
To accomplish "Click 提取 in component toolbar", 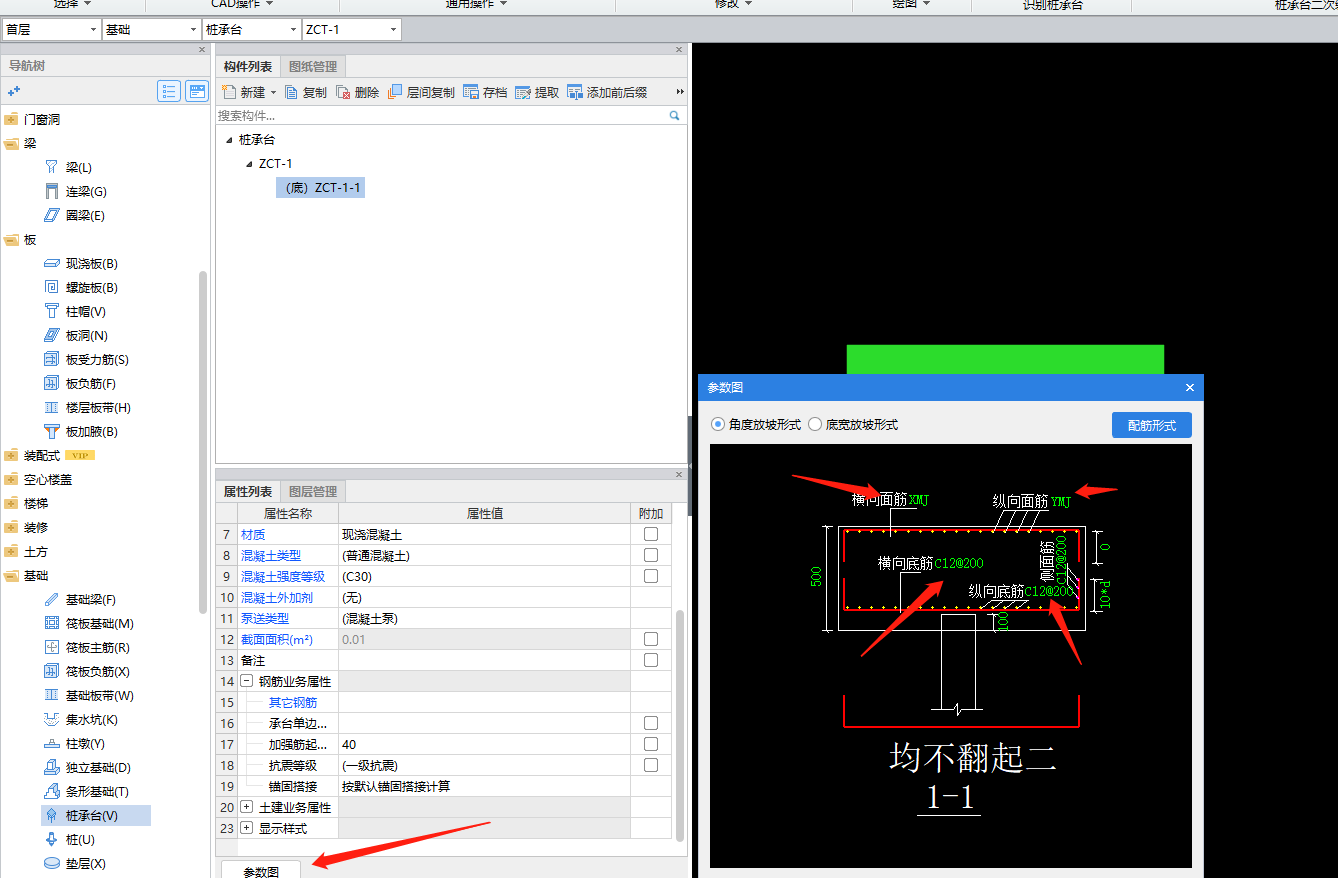I will 538,92.
